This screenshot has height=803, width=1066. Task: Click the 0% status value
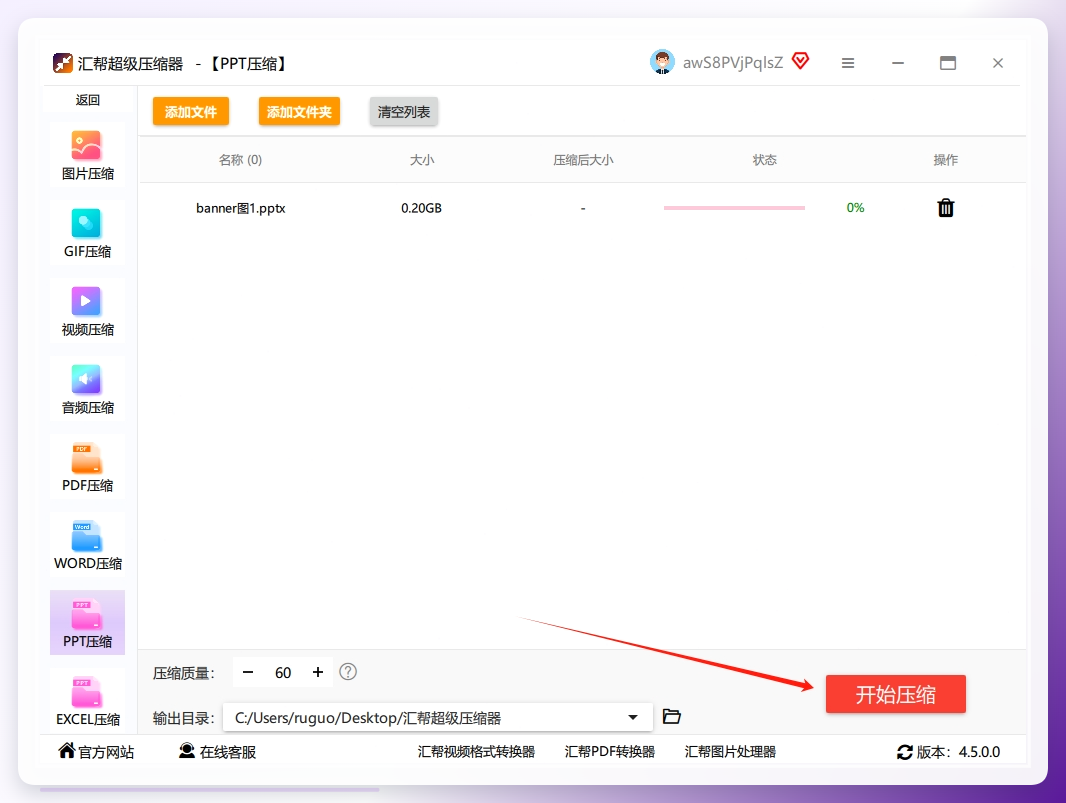[855, 207]
